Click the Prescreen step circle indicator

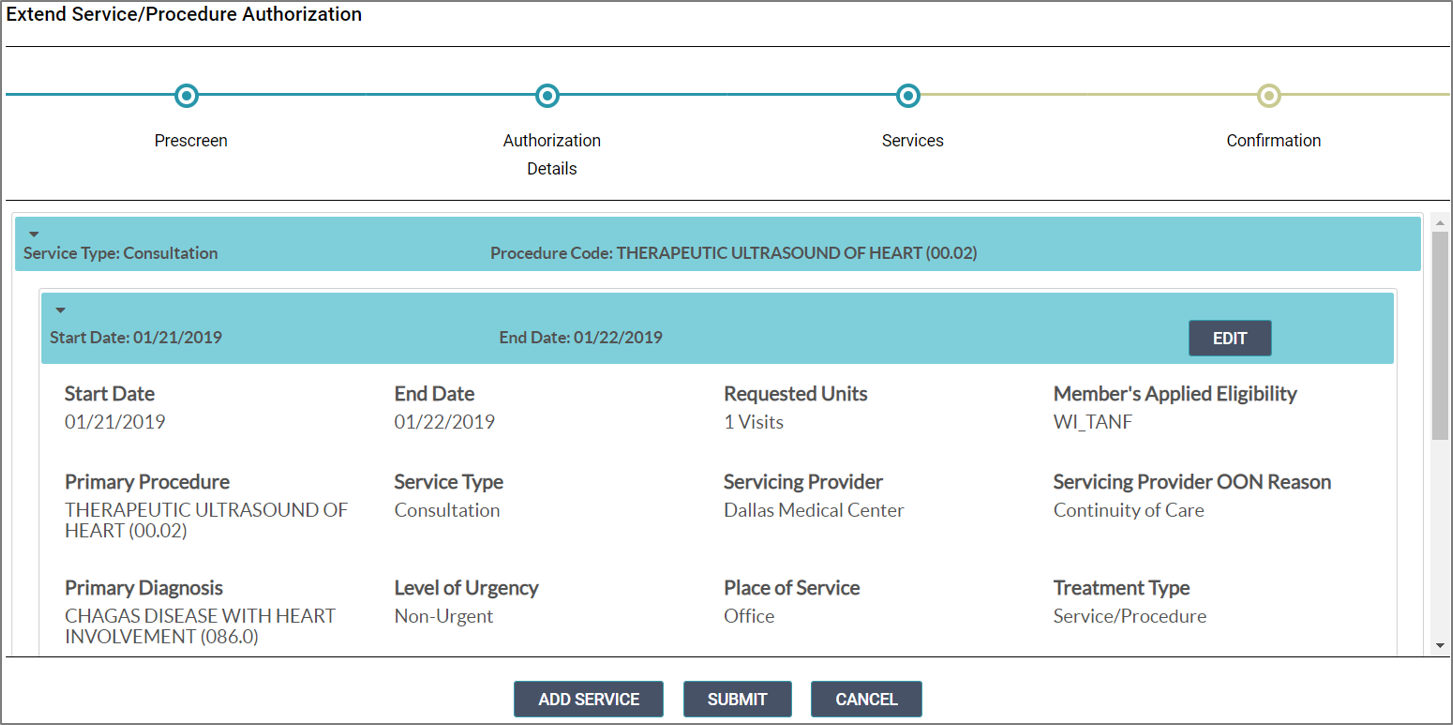click(x=186, y=96)
